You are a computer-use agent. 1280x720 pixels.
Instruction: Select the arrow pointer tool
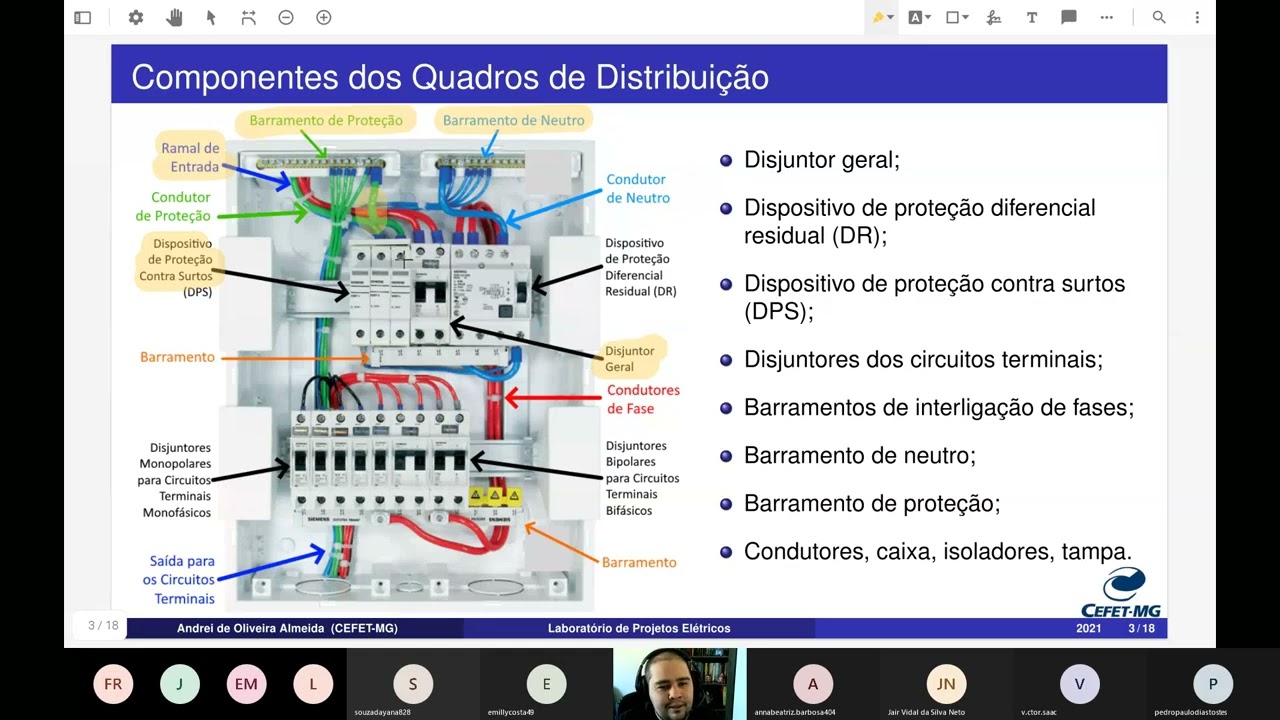coord(211,17)
